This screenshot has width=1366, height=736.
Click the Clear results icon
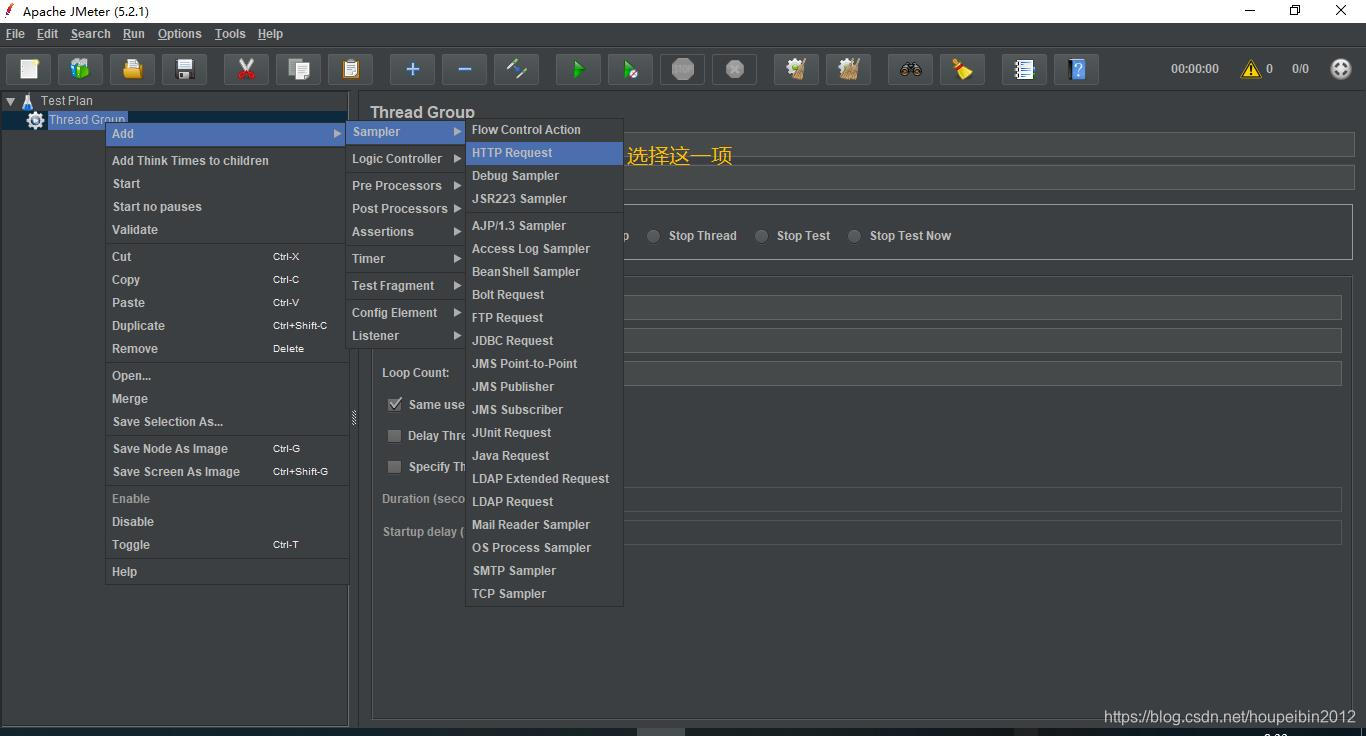coord(796,69)
